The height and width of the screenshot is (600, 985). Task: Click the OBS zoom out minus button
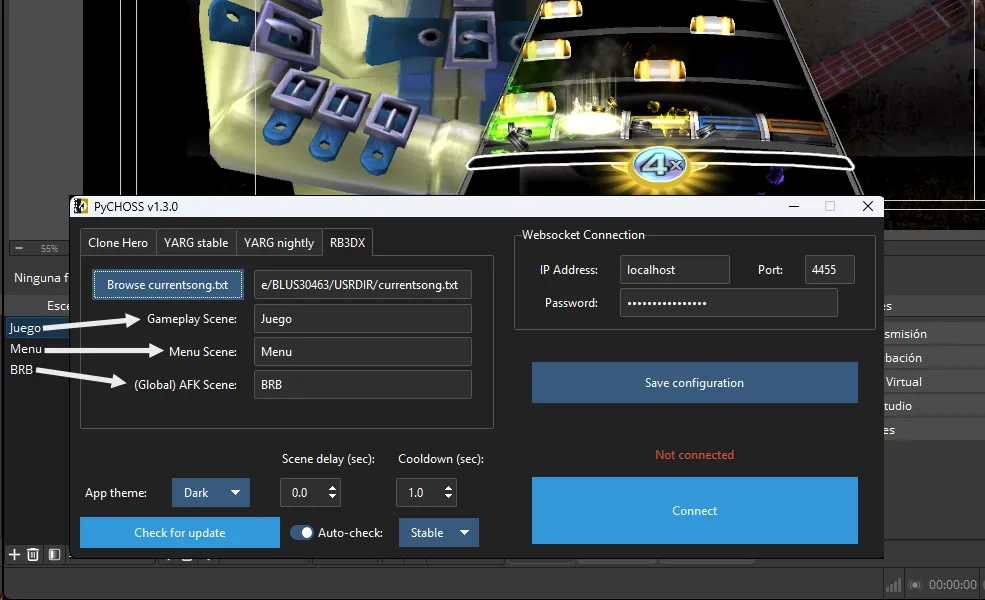[19, 248]
